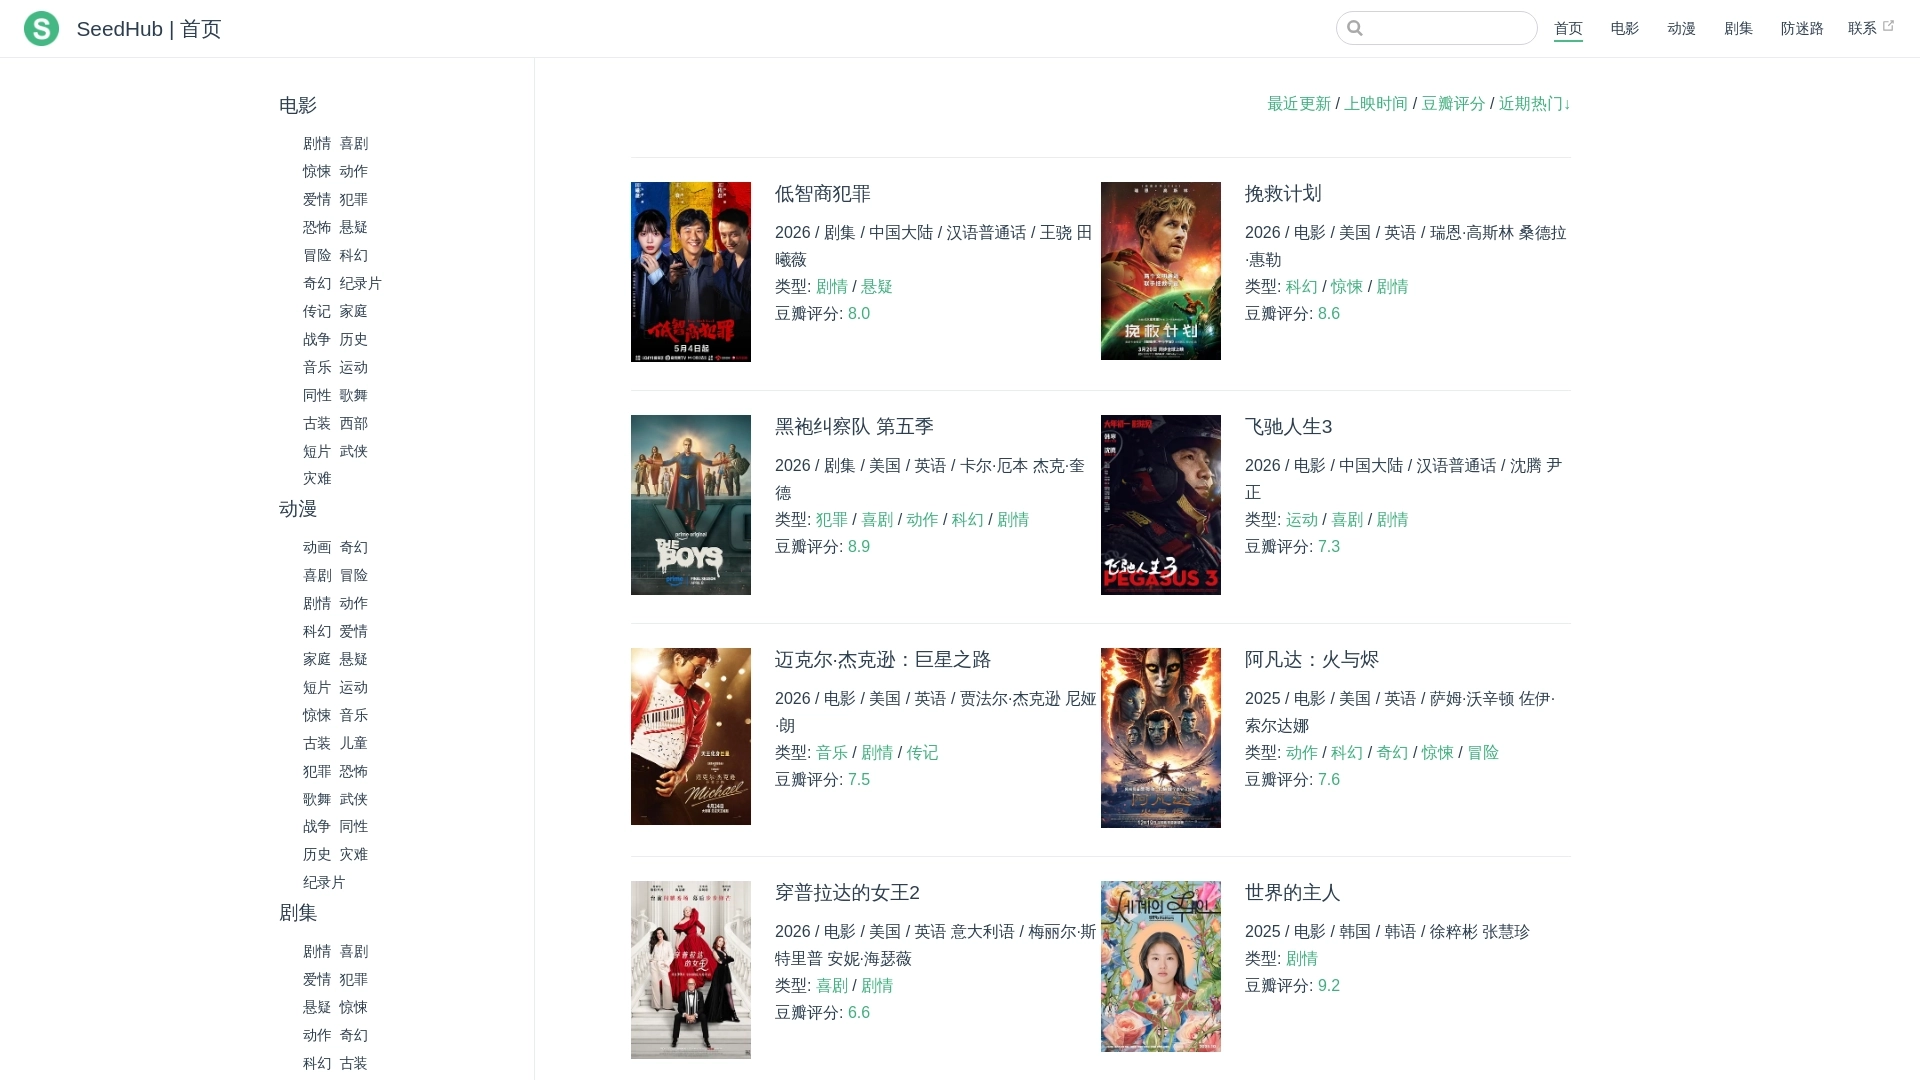Click the SeedHub green logo icon
This screenshot has width=1920, height=1080.
[x=41, y=28]
